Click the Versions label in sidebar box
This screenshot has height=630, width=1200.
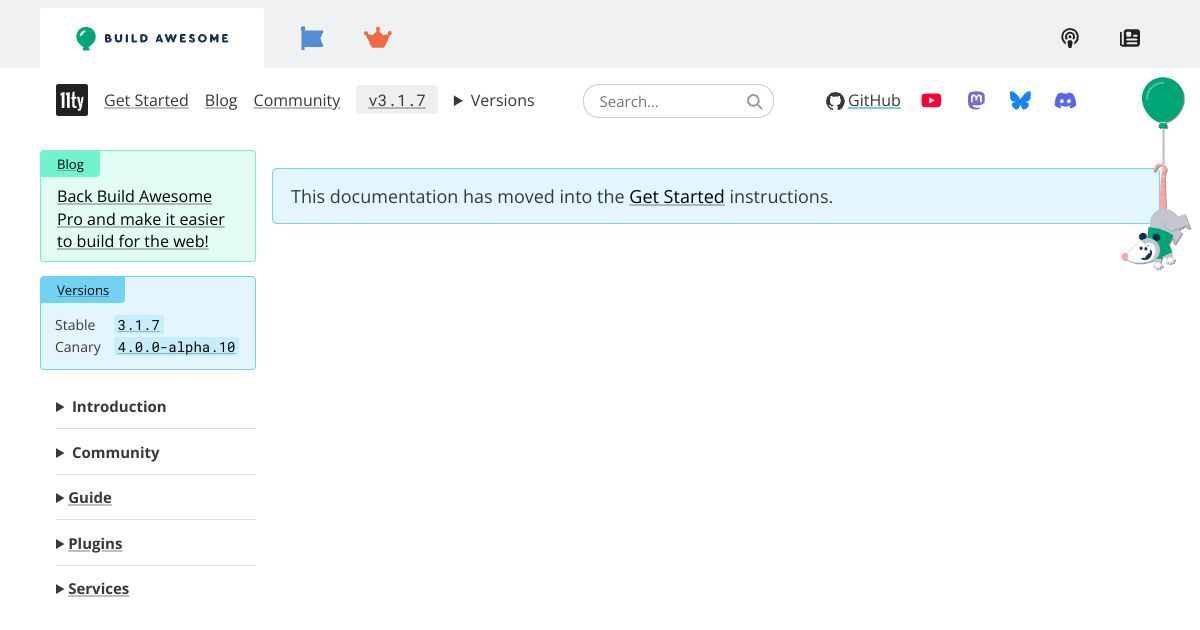click(83, 290)
